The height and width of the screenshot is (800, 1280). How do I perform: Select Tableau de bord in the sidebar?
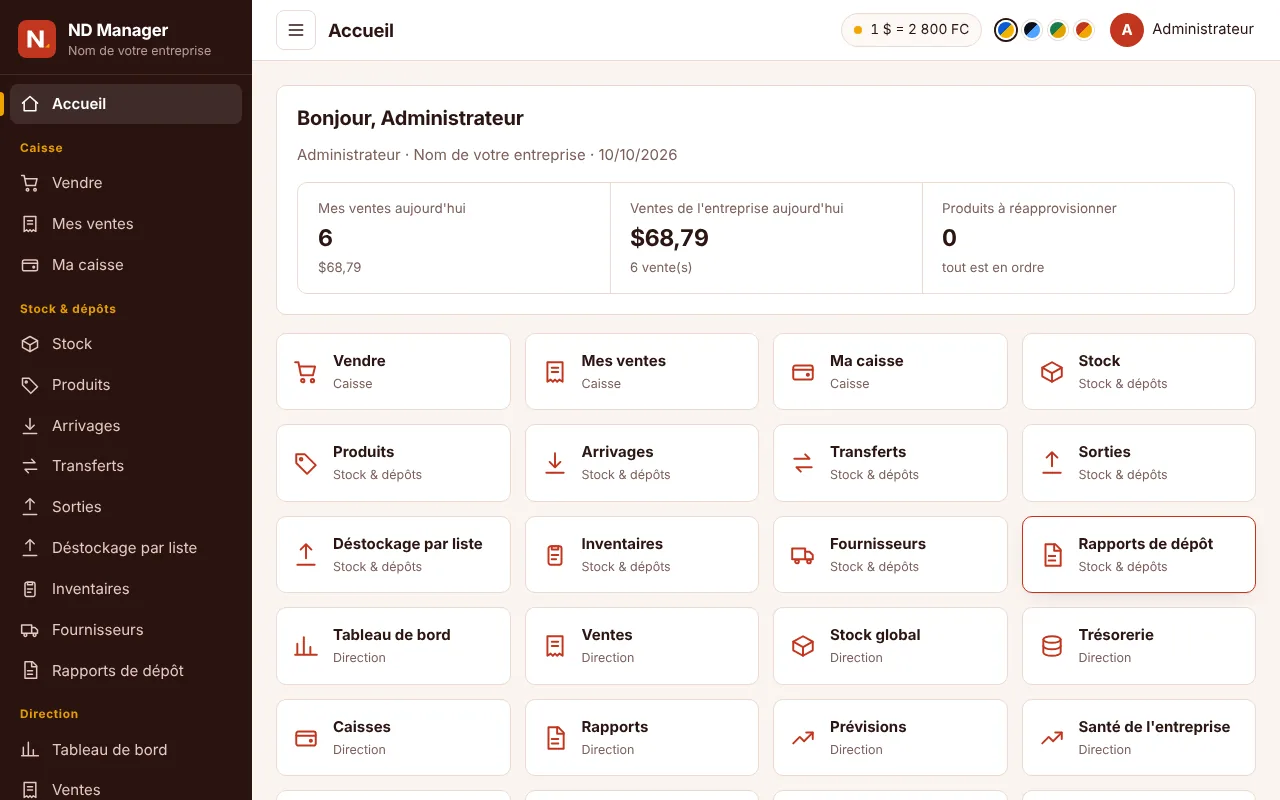tap(126, 750)
